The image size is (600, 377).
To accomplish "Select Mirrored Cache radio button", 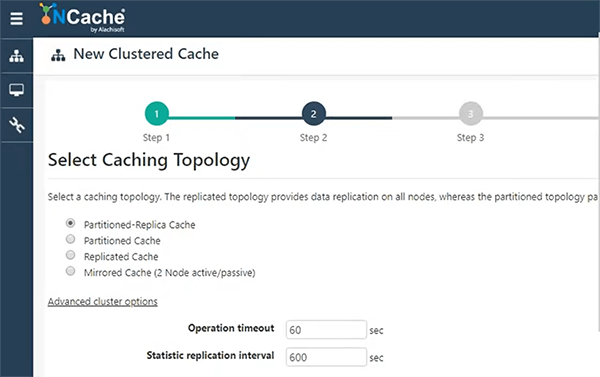I will click(70, 271).
